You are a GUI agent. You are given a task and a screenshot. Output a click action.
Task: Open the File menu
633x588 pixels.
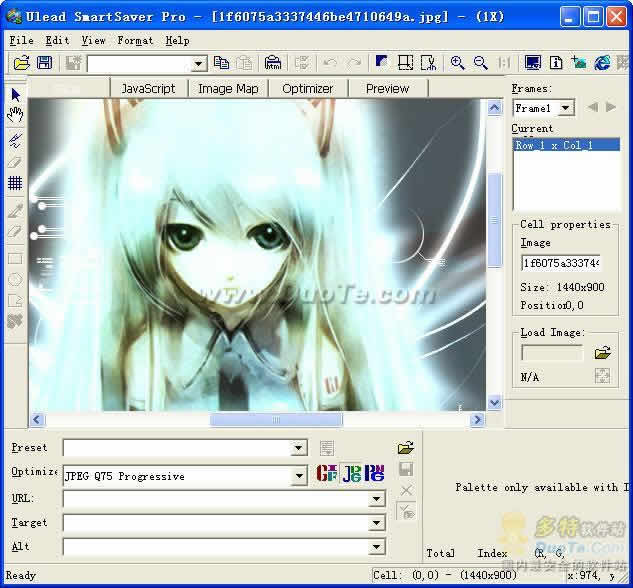tap(21, 40)
